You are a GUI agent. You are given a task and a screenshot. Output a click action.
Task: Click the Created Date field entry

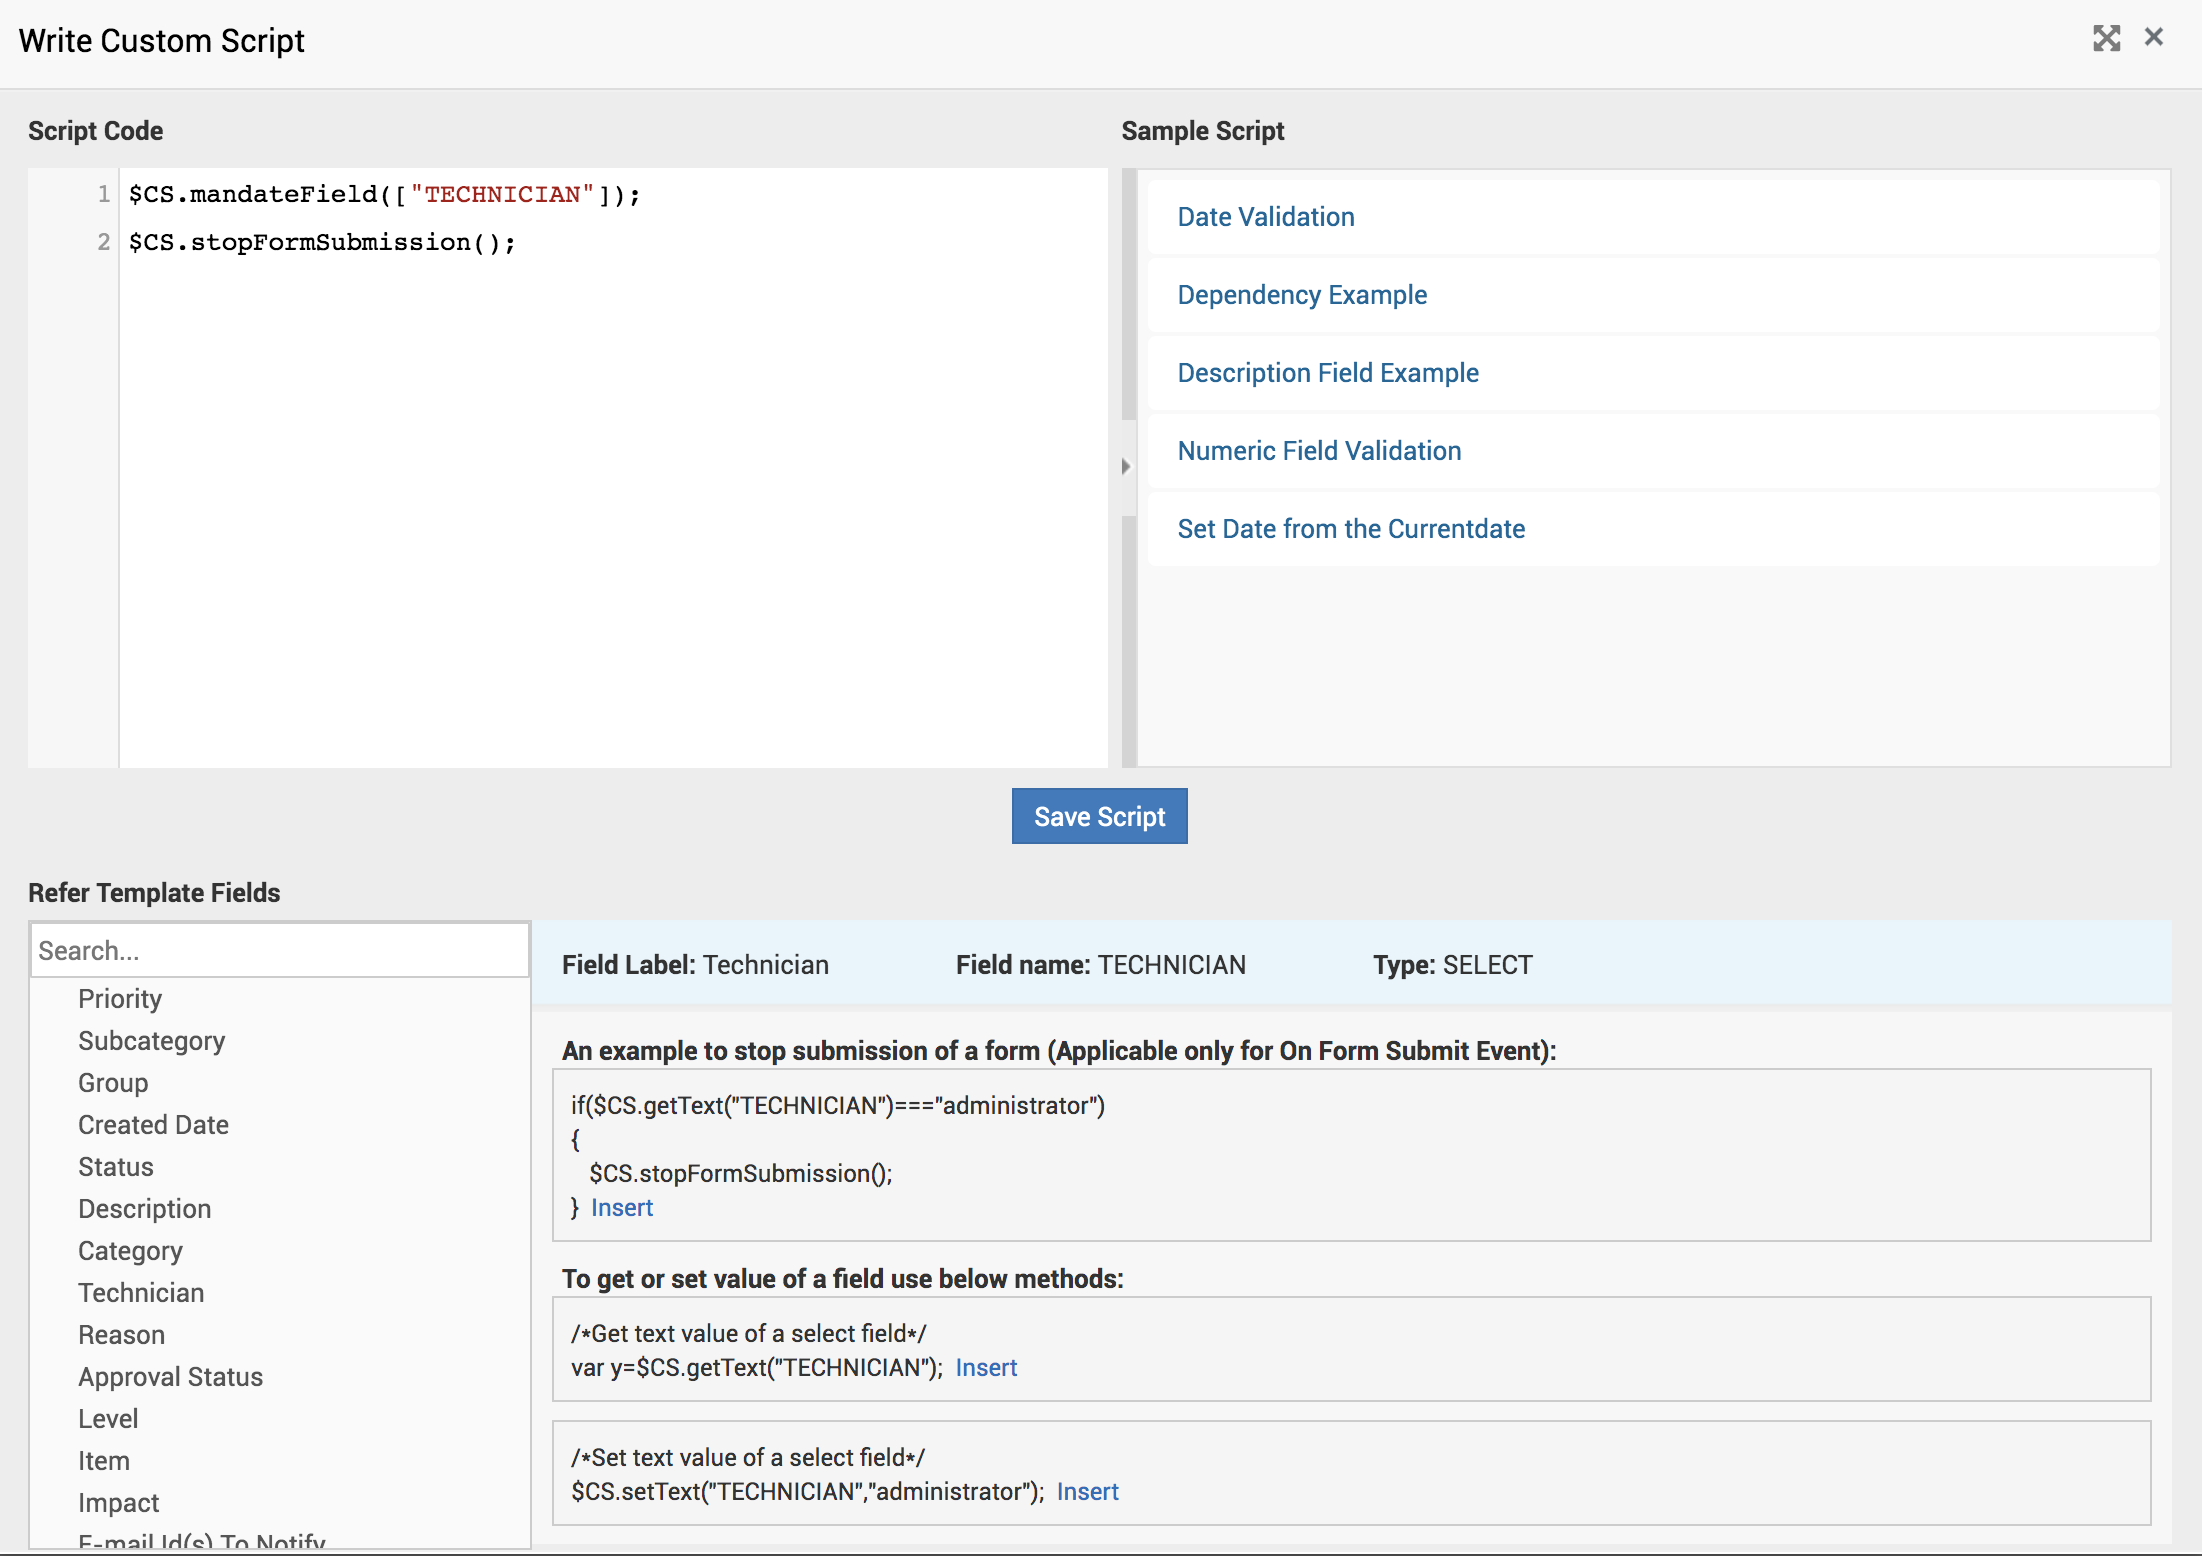click(153, 1125)
